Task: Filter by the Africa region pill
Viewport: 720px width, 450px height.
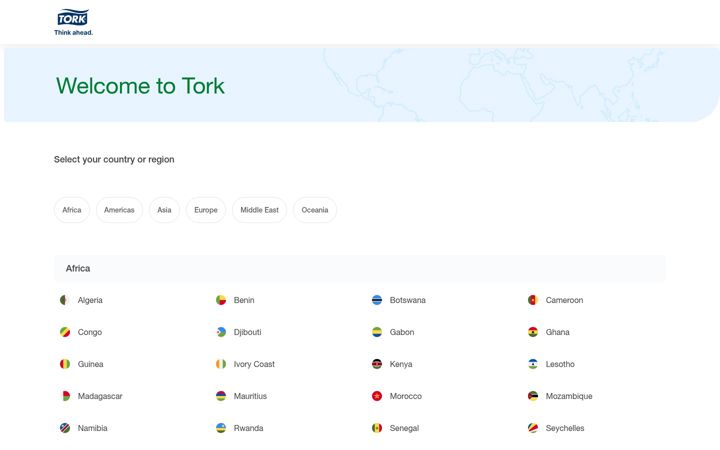Action: point(72,210)
